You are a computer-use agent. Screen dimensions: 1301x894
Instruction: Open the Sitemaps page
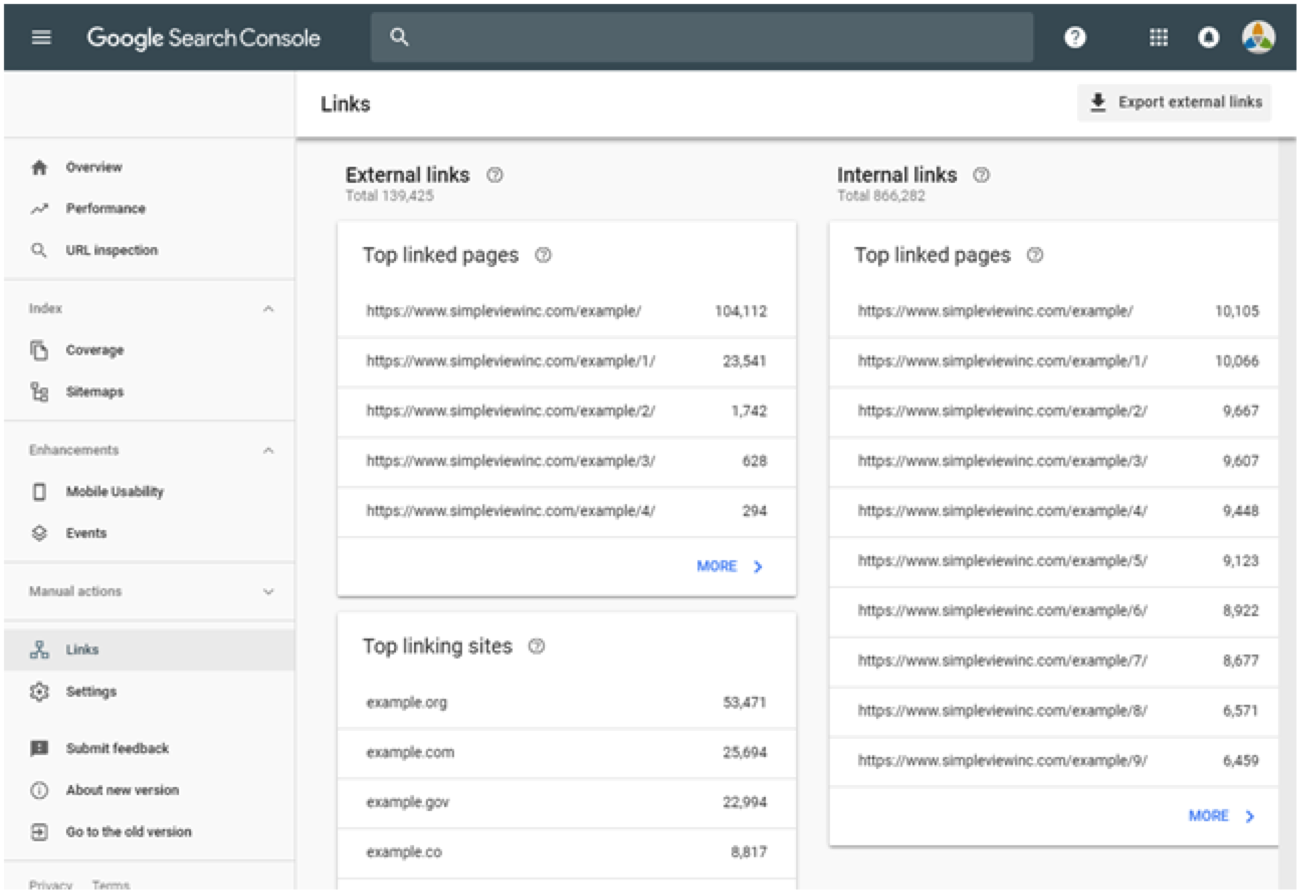coord(149,392)
